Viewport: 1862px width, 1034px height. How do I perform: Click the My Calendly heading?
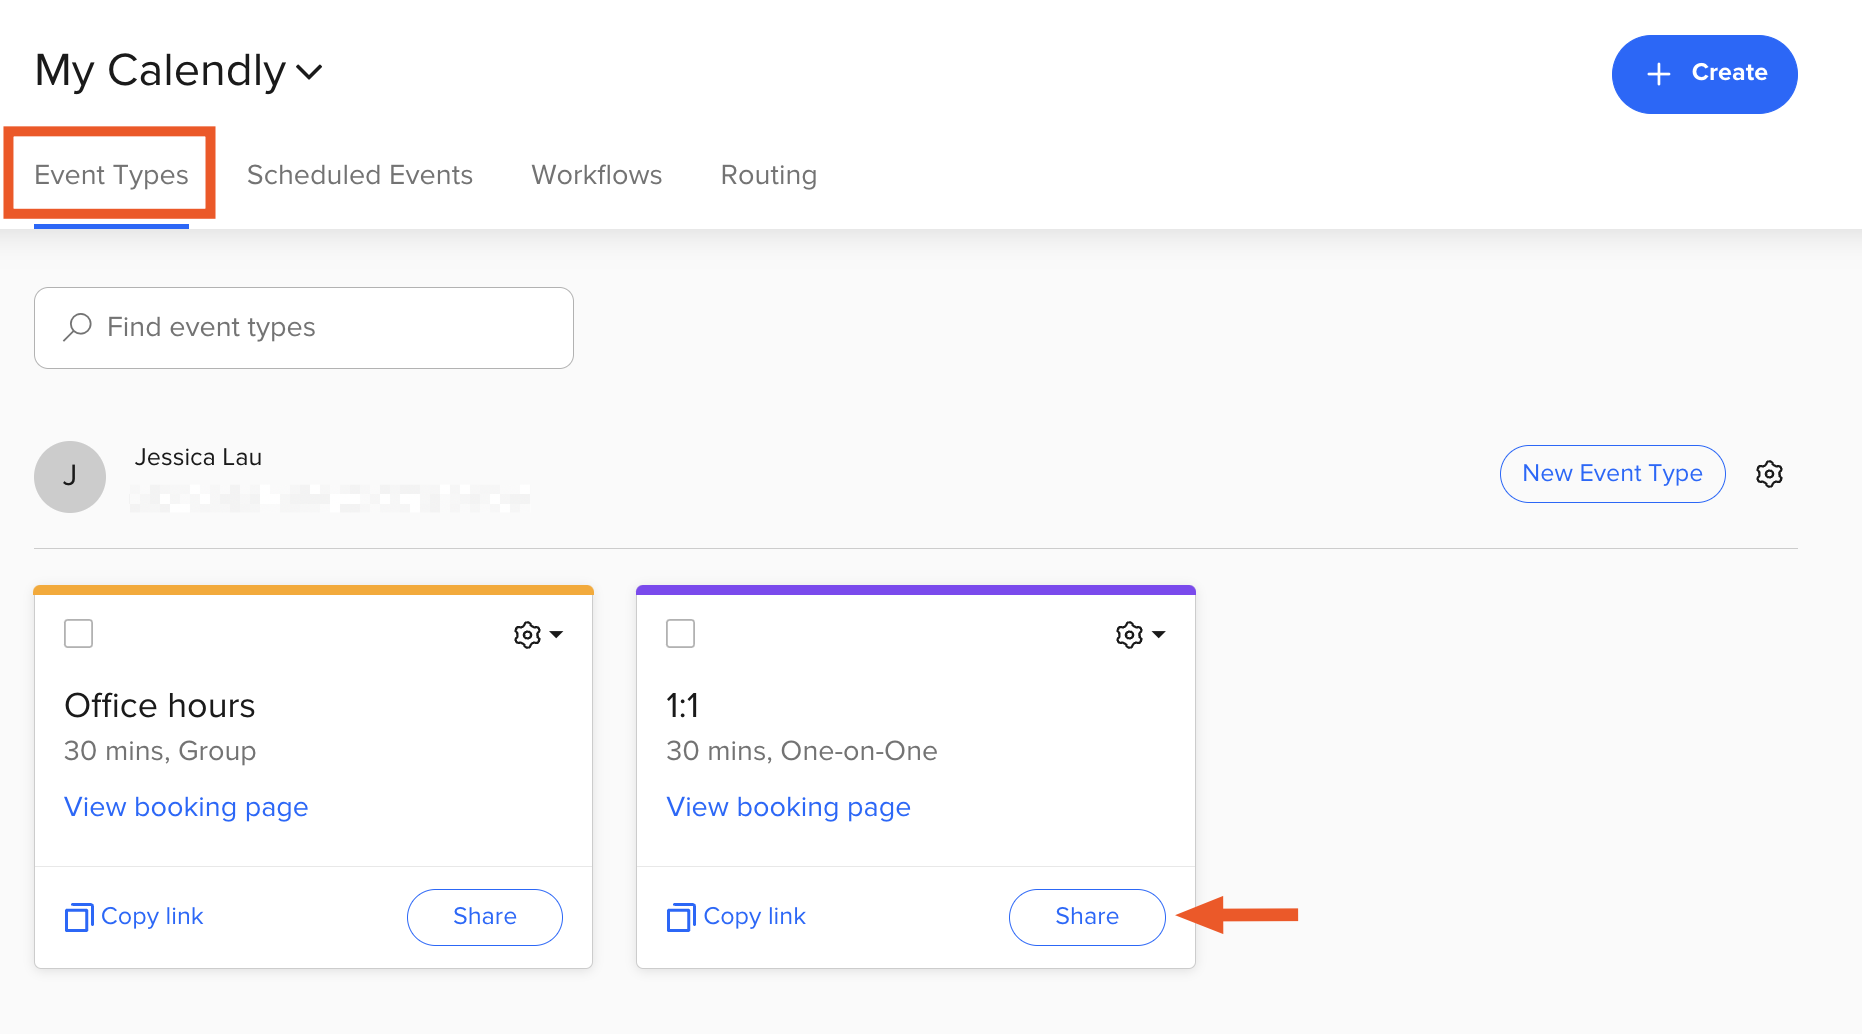[x=160, y=71]
